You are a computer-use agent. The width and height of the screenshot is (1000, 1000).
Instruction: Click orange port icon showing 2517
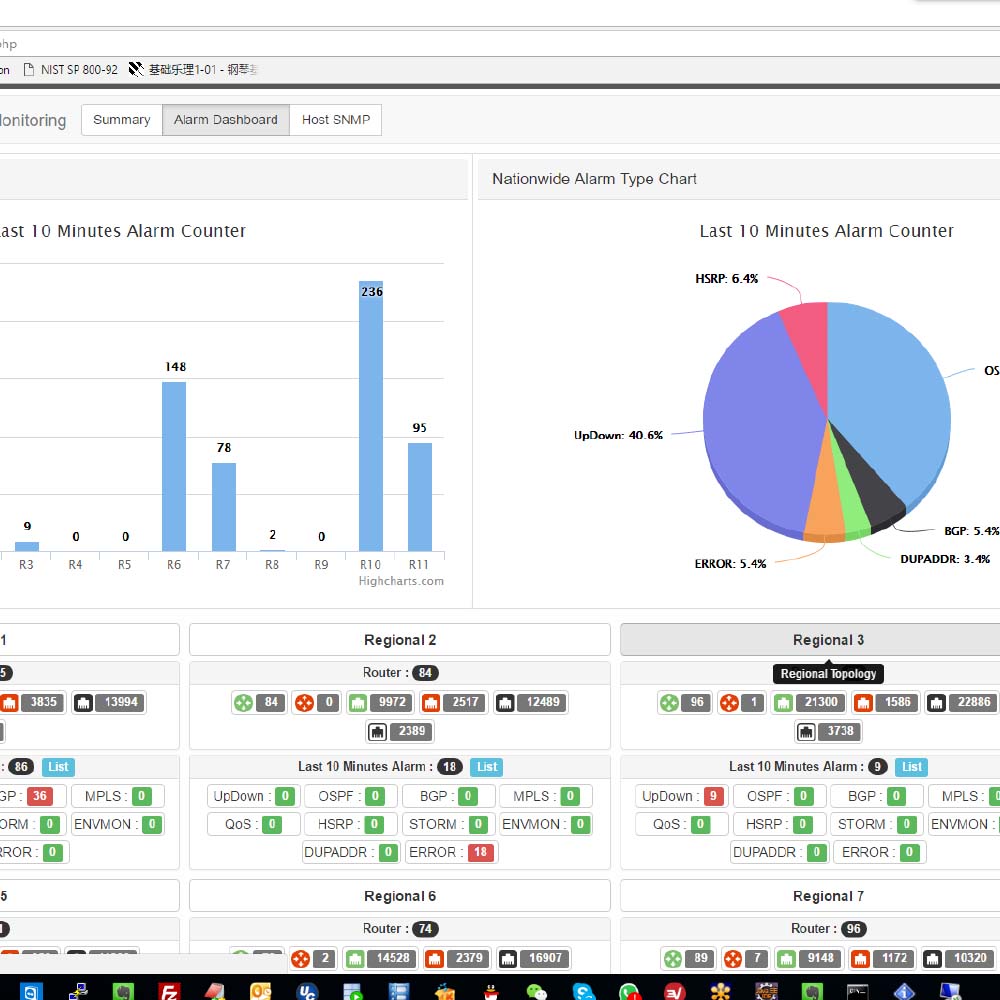click(x=432, y=703)
